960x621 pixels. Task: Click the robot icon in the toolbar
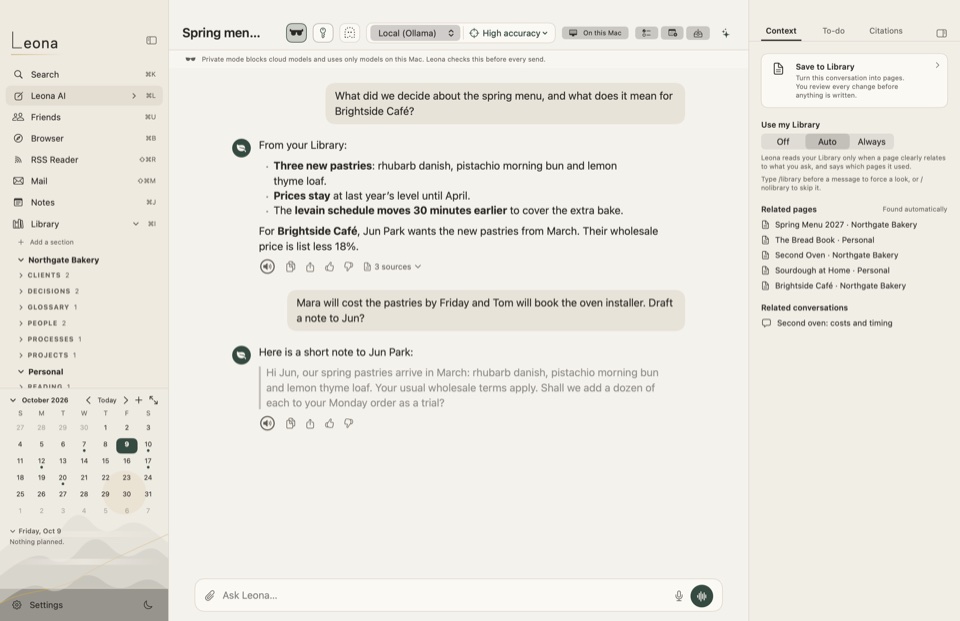pos(698,33)
